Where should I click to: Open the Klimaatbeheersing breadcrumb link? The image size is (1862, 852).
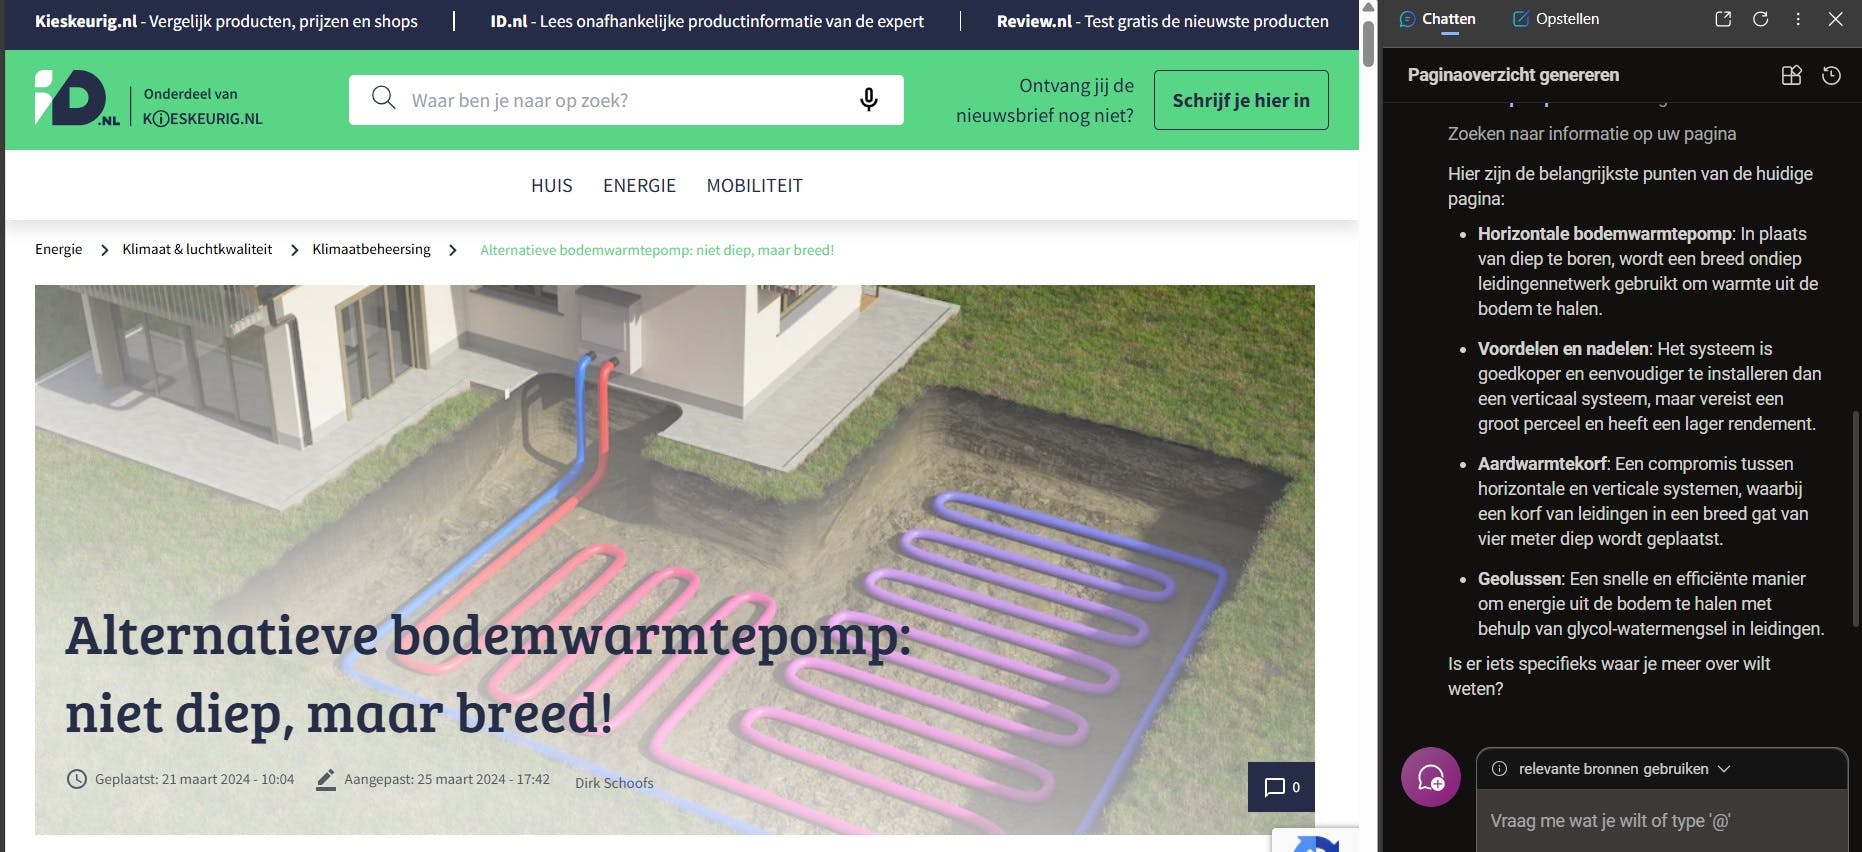pyautogui.click(x=371, y=249)
